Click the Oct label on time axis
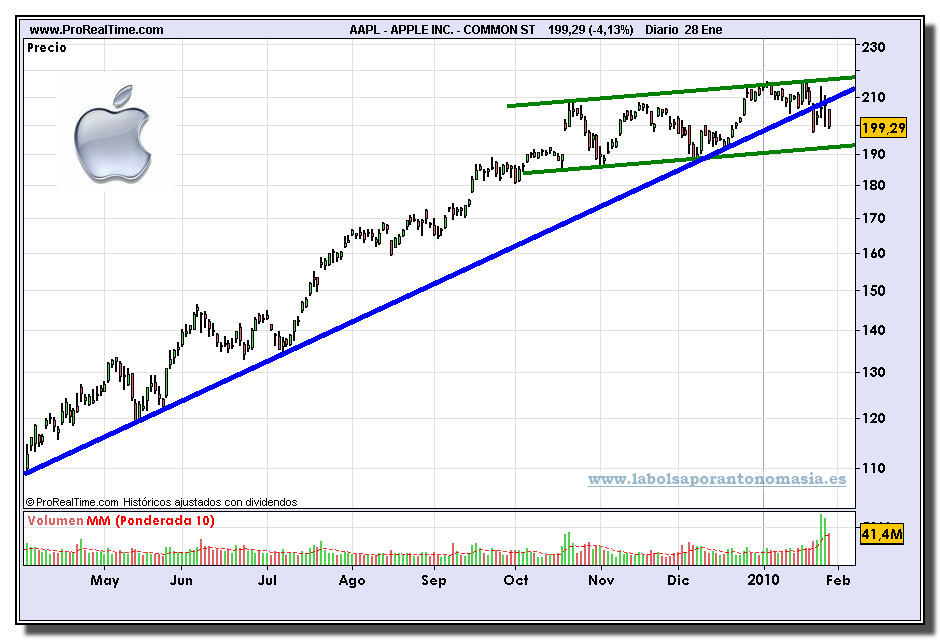 tap(516, 580)
